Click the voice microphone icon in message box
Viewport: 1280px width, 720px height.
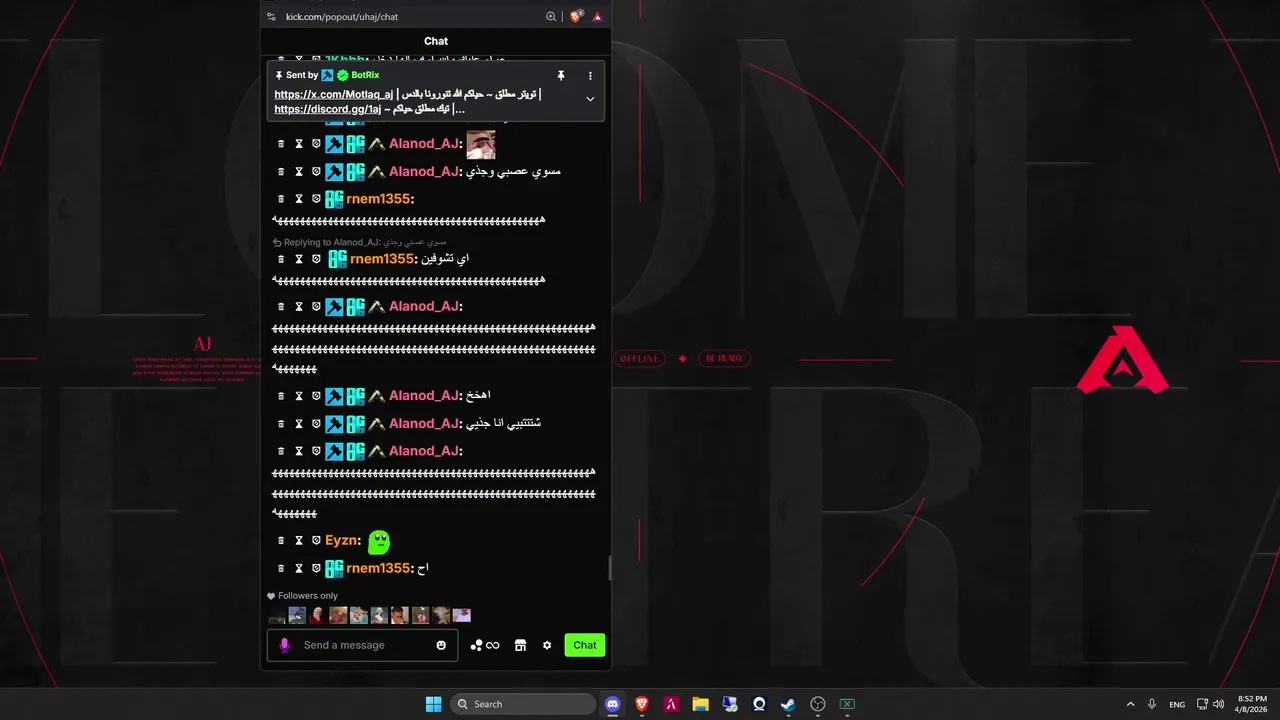tap(284, 645)
